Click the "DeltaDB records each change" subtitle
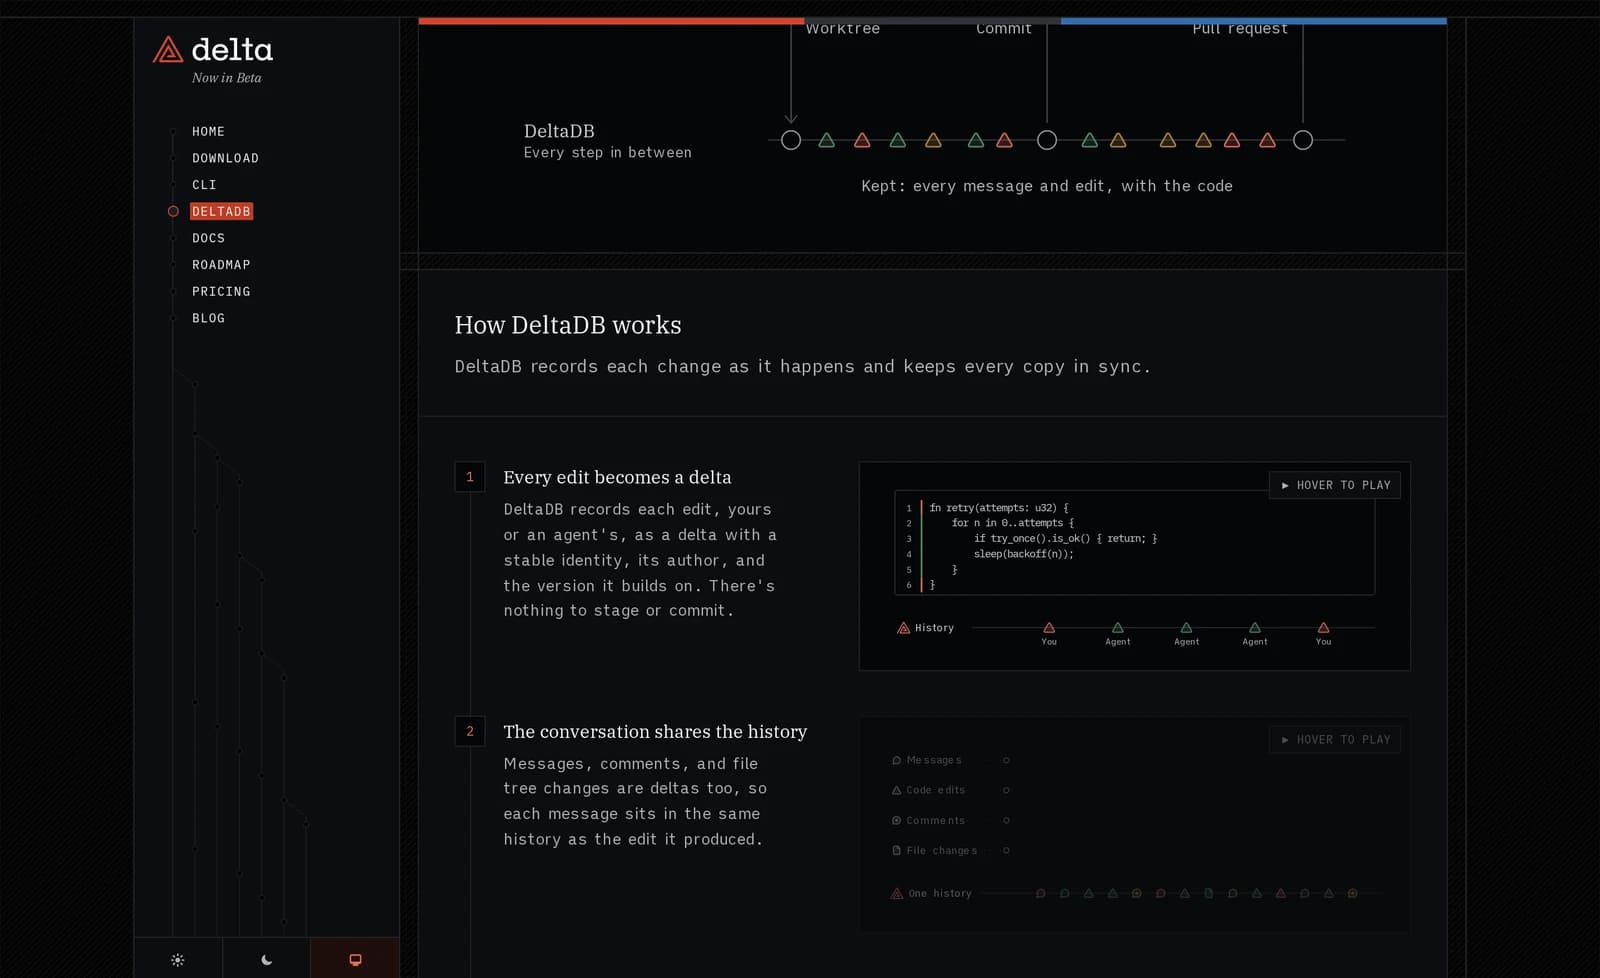The width and height of the screenshot is (1600, 978). click(x=802, y=366)
